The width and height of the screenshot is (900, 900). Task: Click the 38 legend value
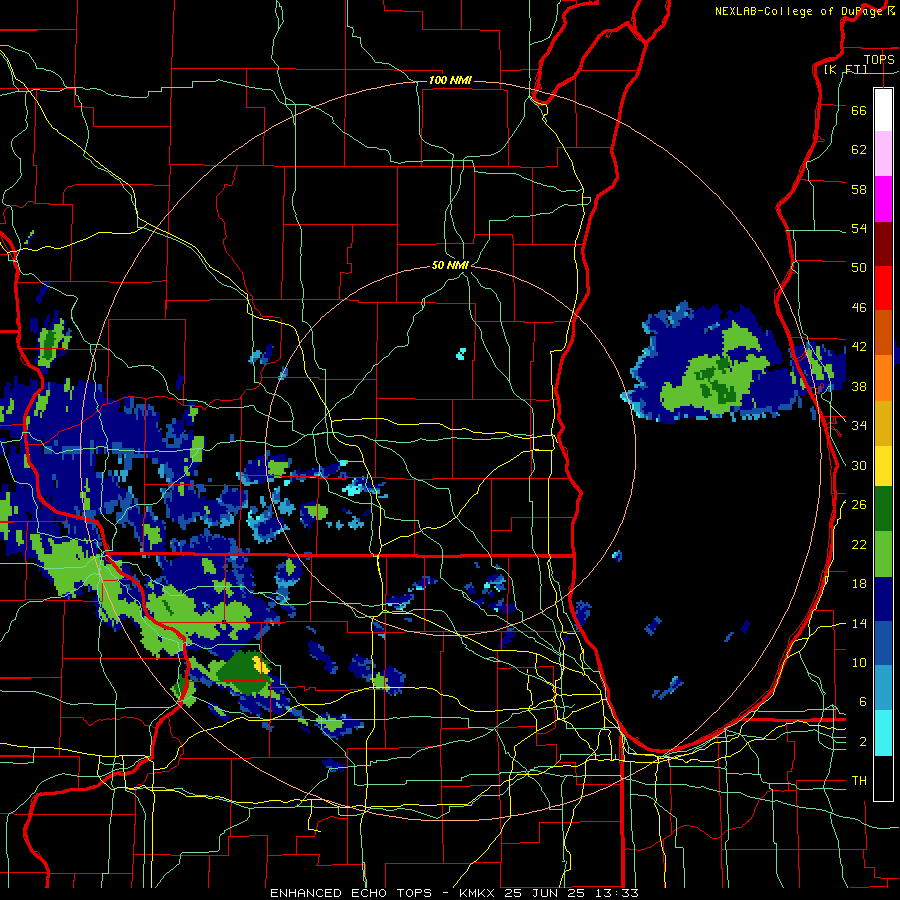(x=859, y=386)
